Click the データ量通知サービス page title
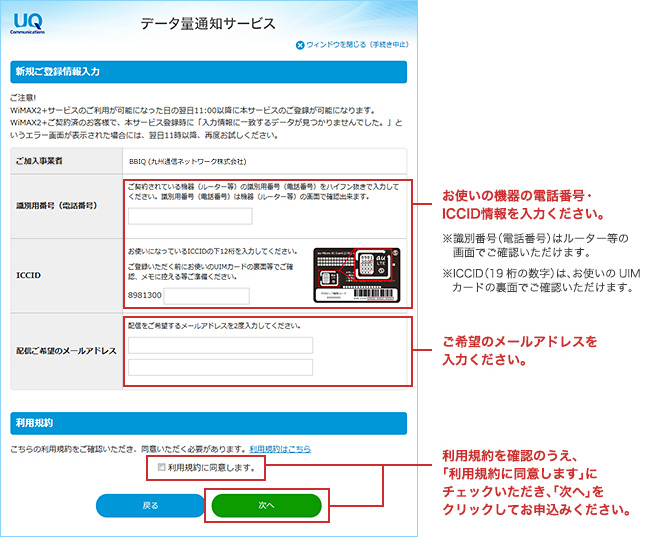This screenshot has width=650, height=537. click(x=208, y=24)
